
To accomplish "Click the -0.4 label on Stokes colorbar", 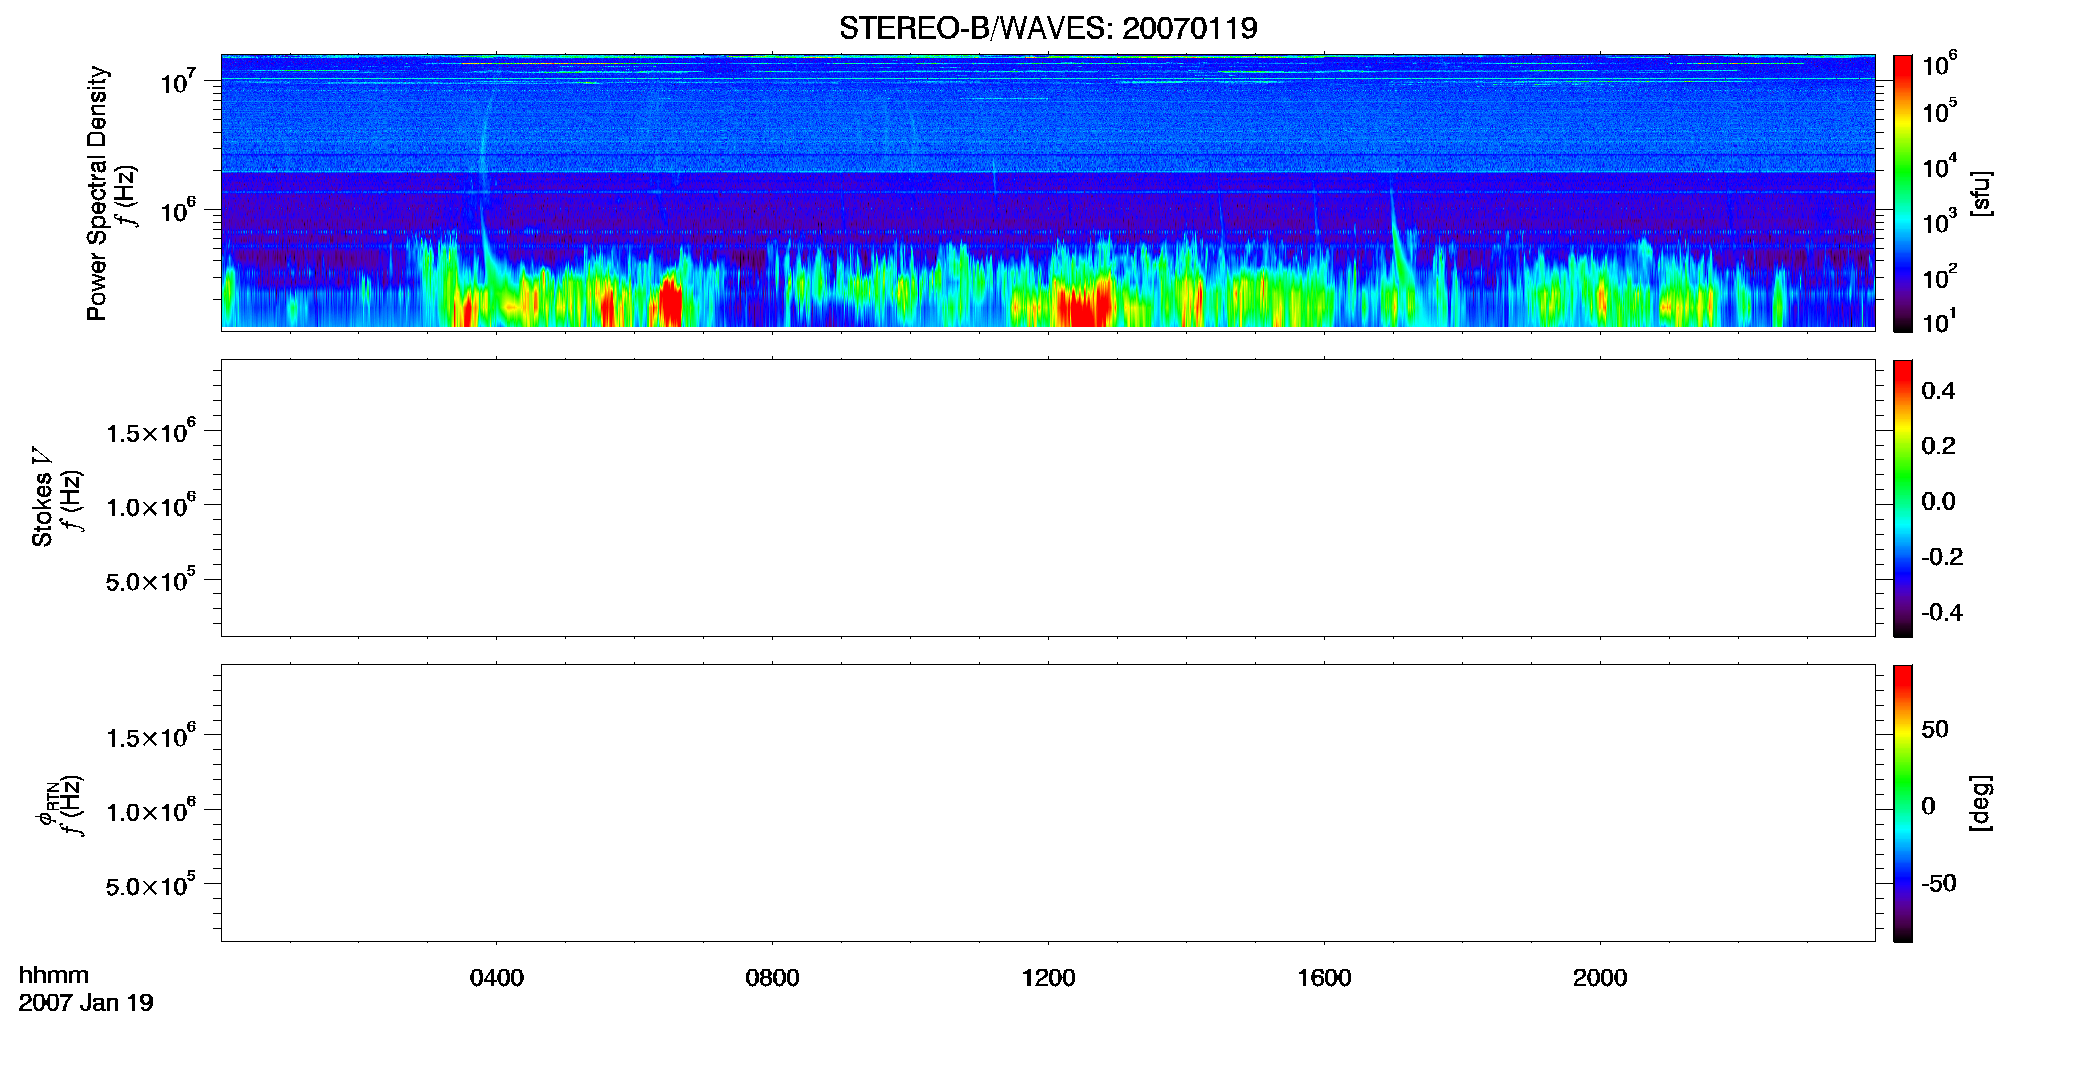I will tap(1942, 613).
